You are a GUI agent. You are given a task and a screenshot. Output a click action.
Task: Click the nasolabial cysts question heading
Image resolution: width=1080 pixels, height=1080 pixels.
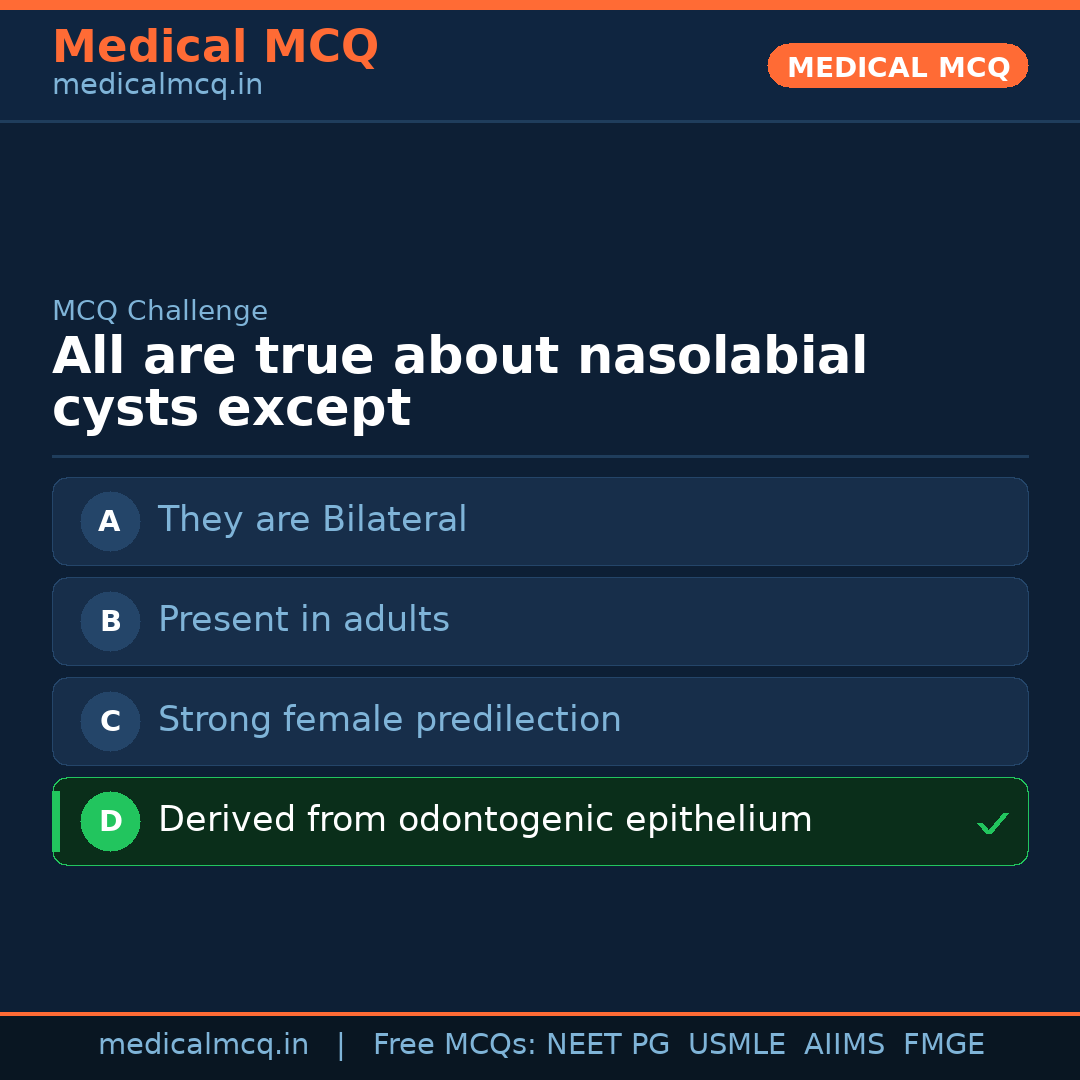(459, 382)
